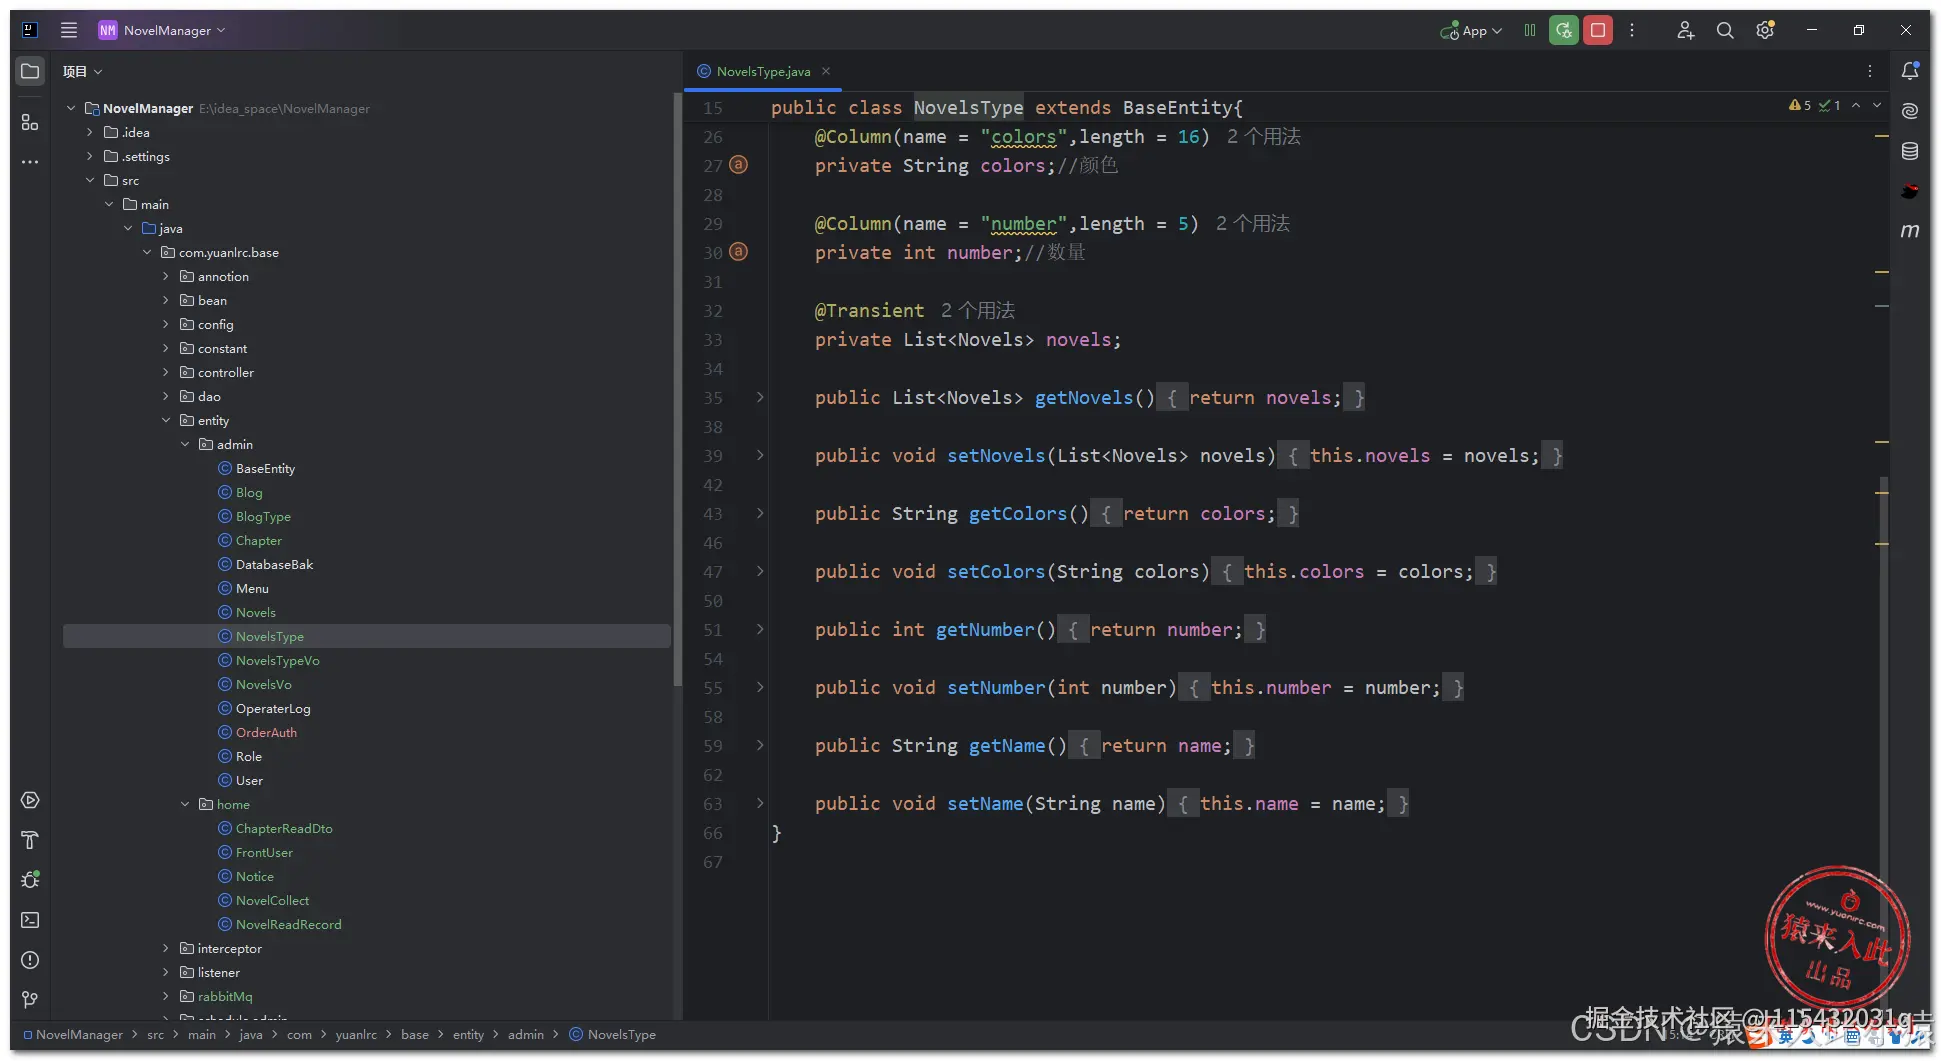Collapse the home package
1941x1061 pixels.
pos(185,804)
